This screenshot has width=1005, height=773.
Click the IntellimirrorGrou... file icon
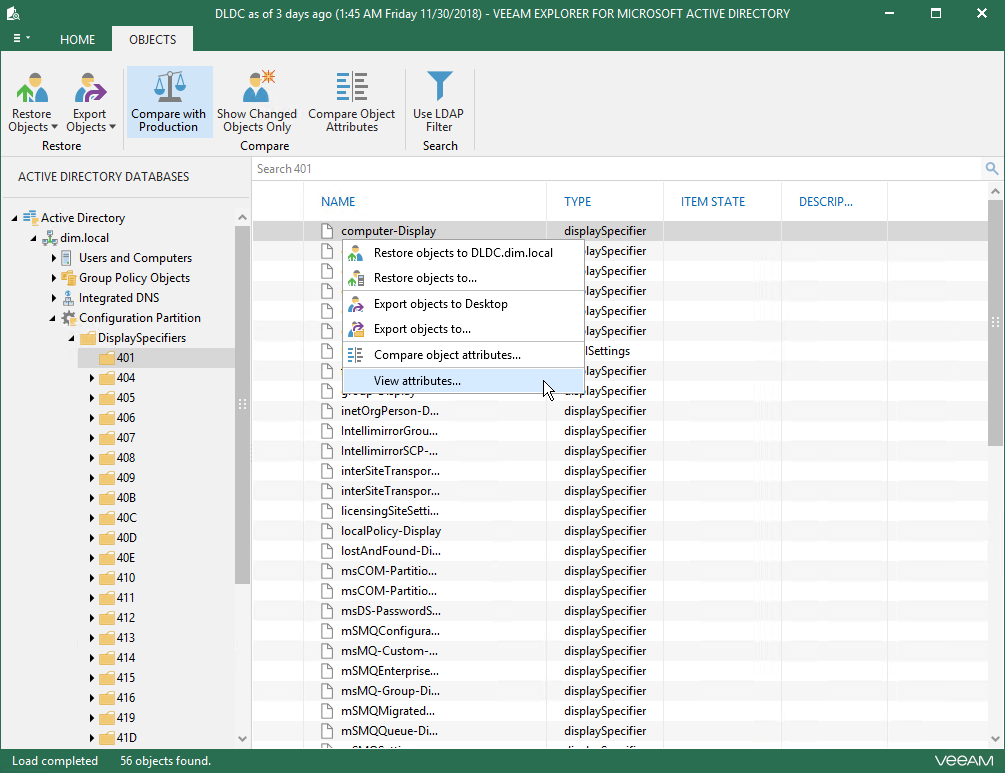pos(327,431)
